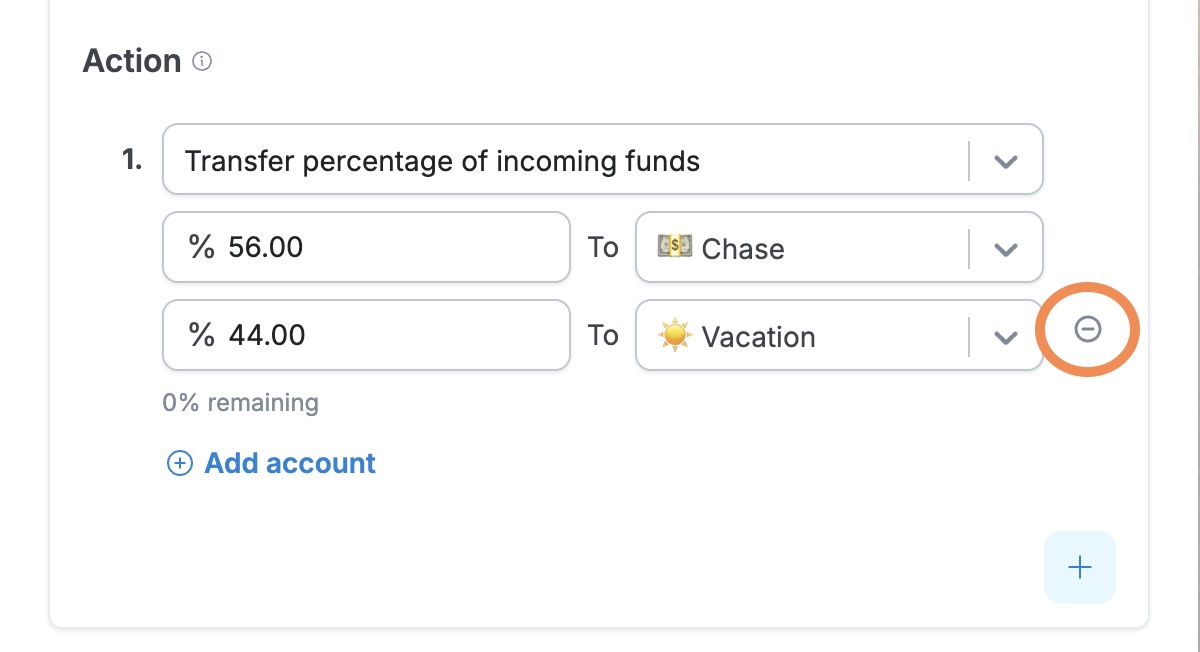
Task: Remove the Vacation account row with minus icon
Action: pyautogui.click(x=1087, y=329)
